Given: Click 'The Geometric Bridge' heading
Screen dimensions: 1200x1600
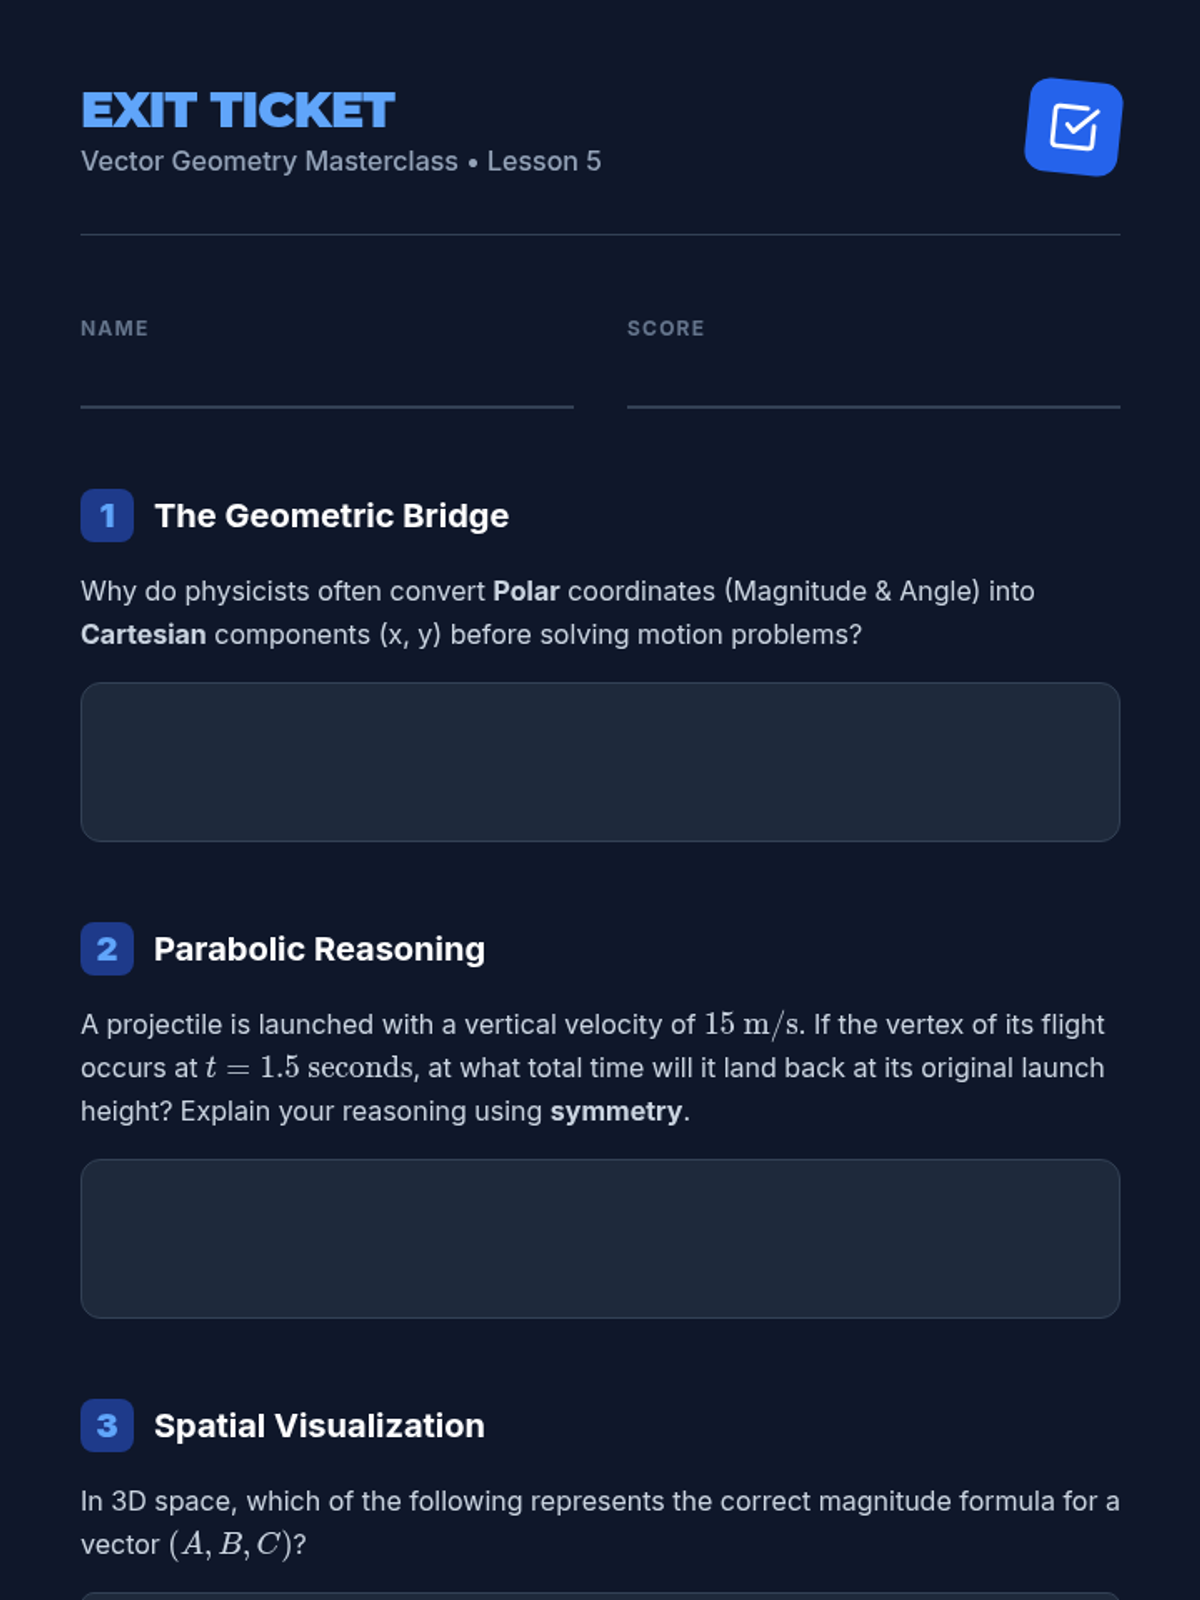Looking at the screenshot, I should coord(331,516).
